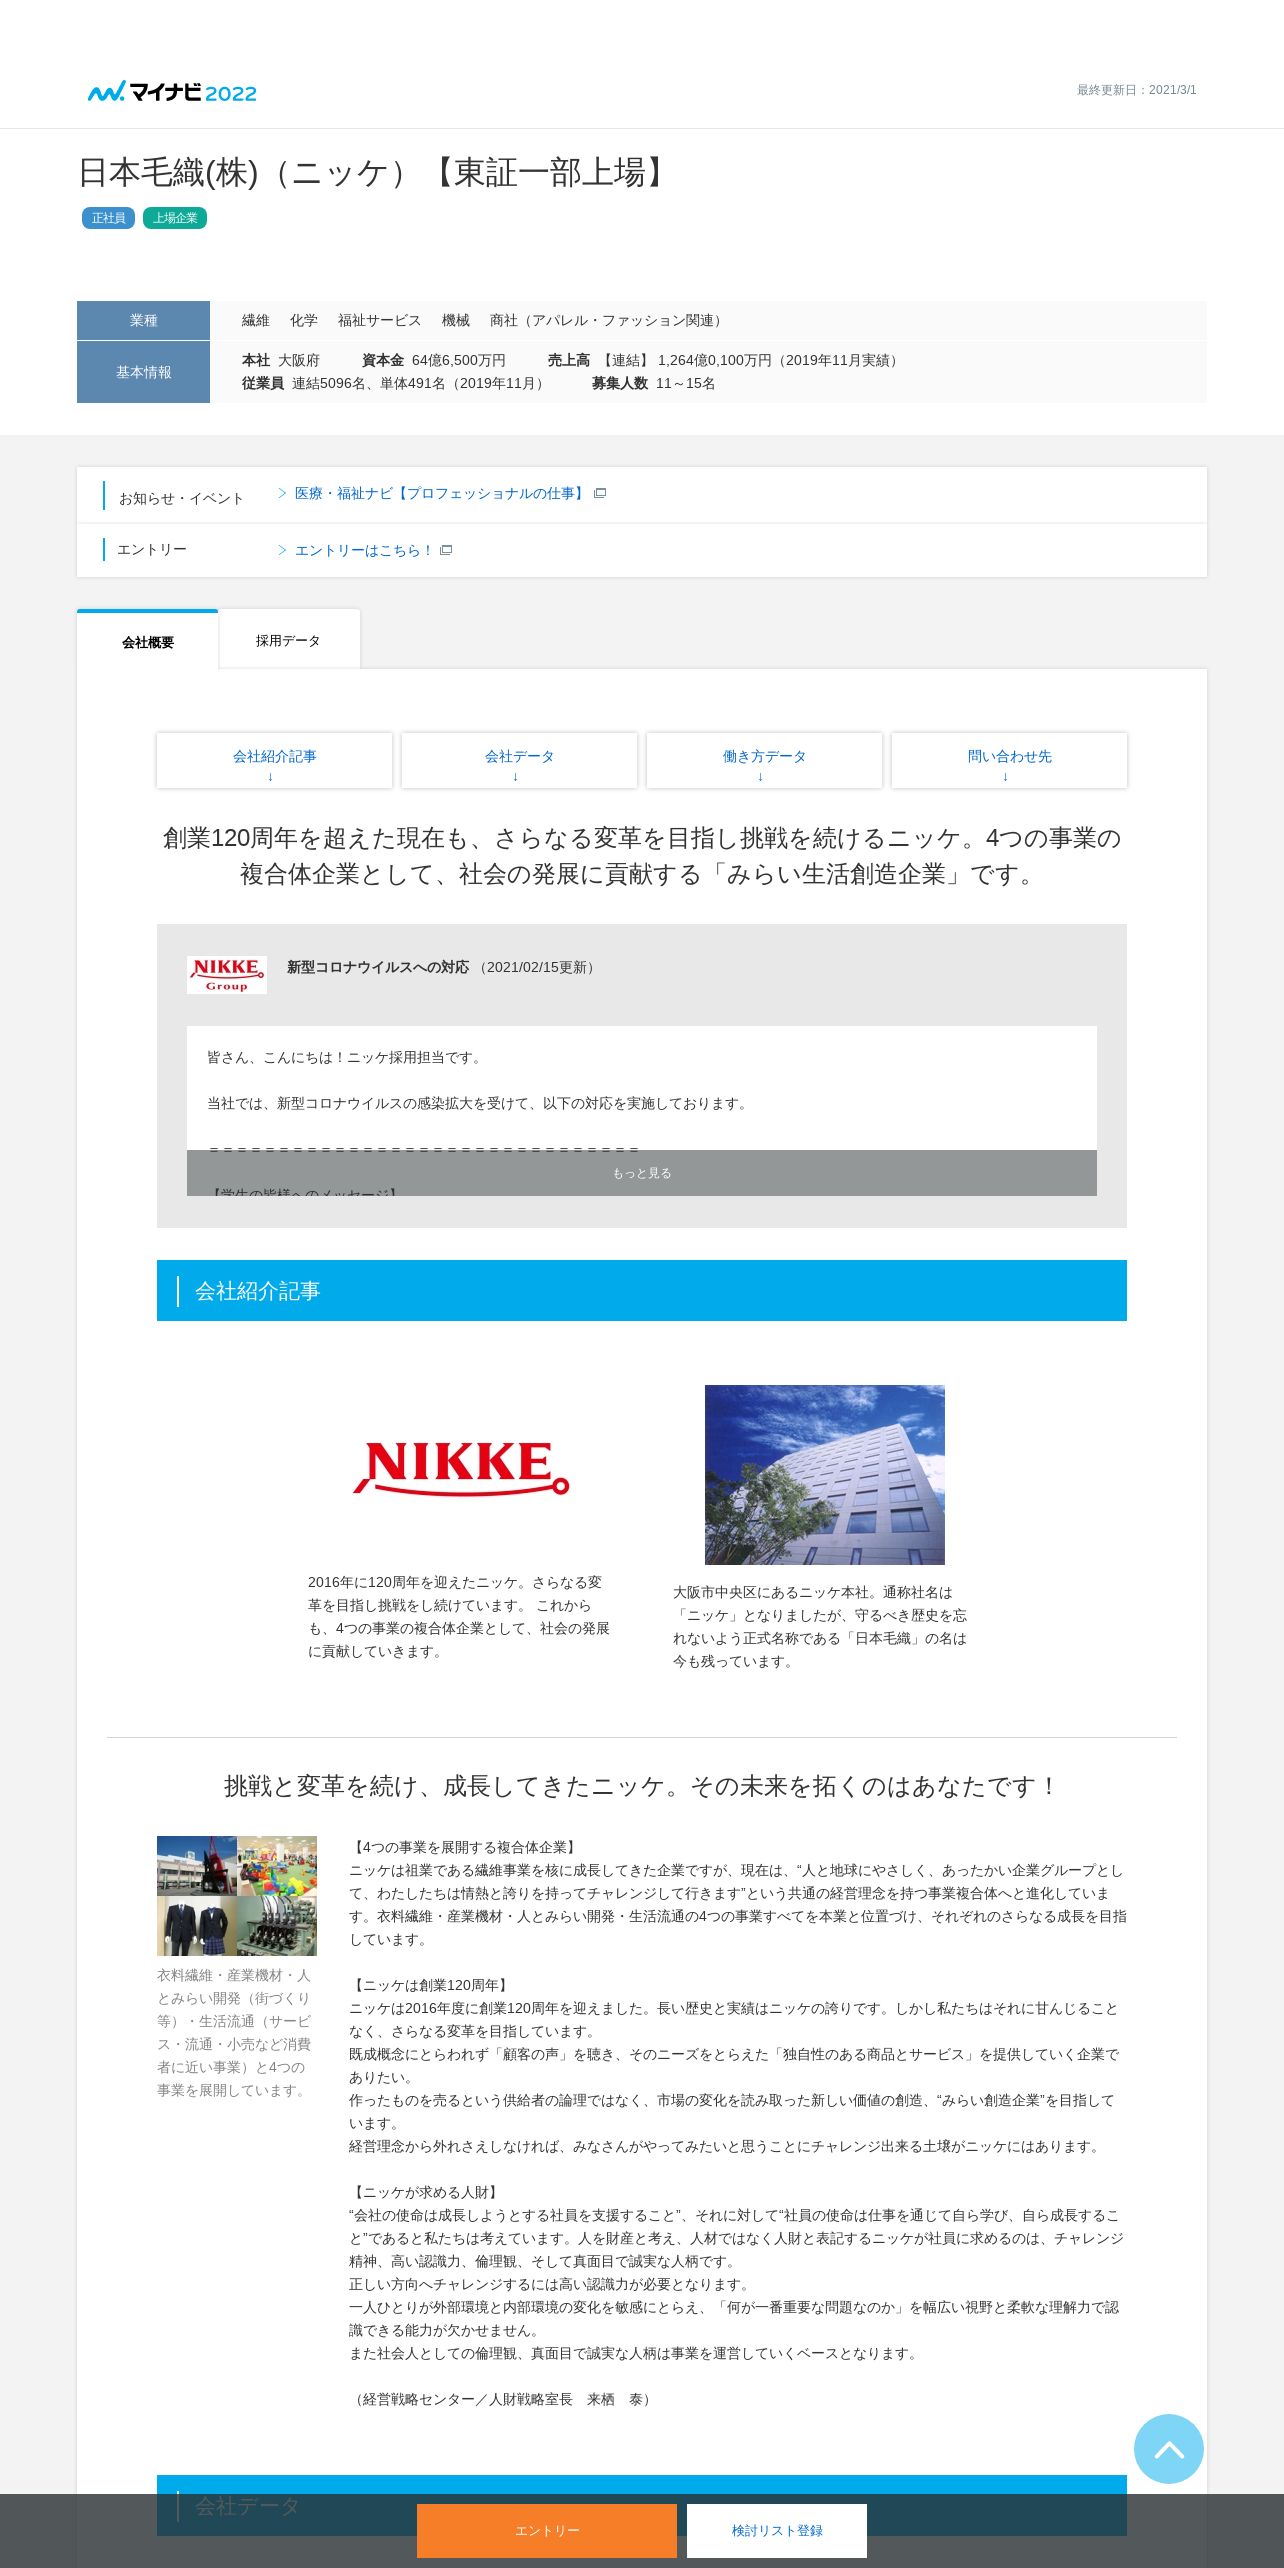Jump to 会社データ section anchor
The width and height of the screenshot is (1284, 2568).
click(x=519, y=761)
